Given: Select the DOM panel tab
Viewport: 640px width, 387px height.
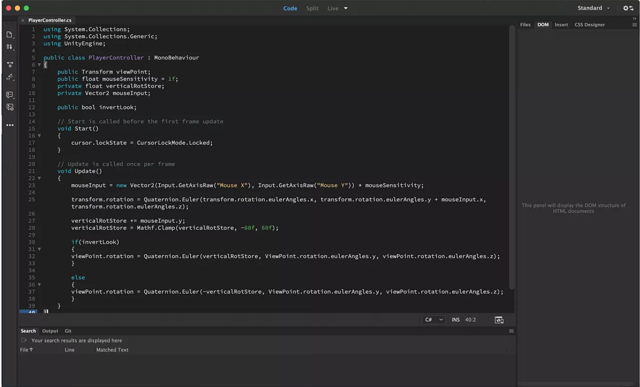Looking at the screenshot, I should [x=543, y=25].
